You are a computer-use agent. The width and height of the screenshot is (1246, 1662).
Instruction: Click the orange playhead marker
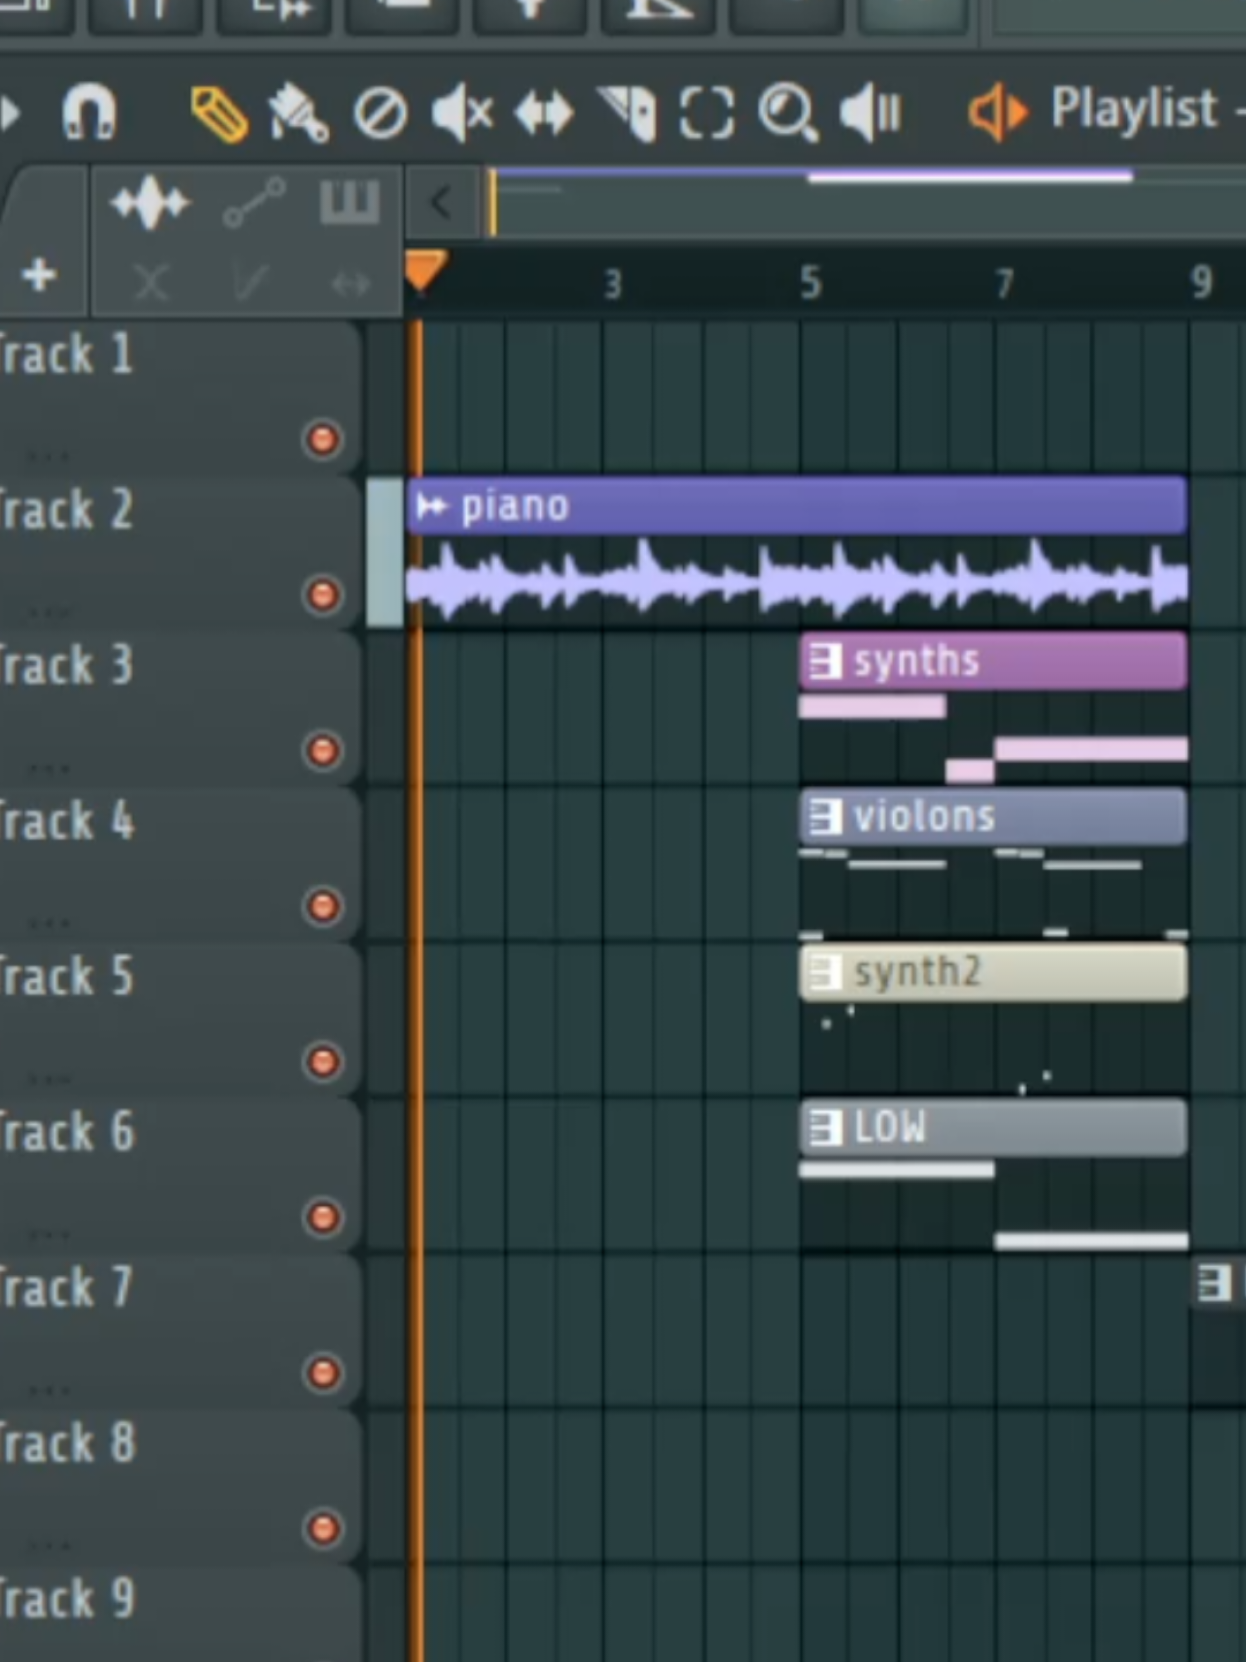(426, 270)
